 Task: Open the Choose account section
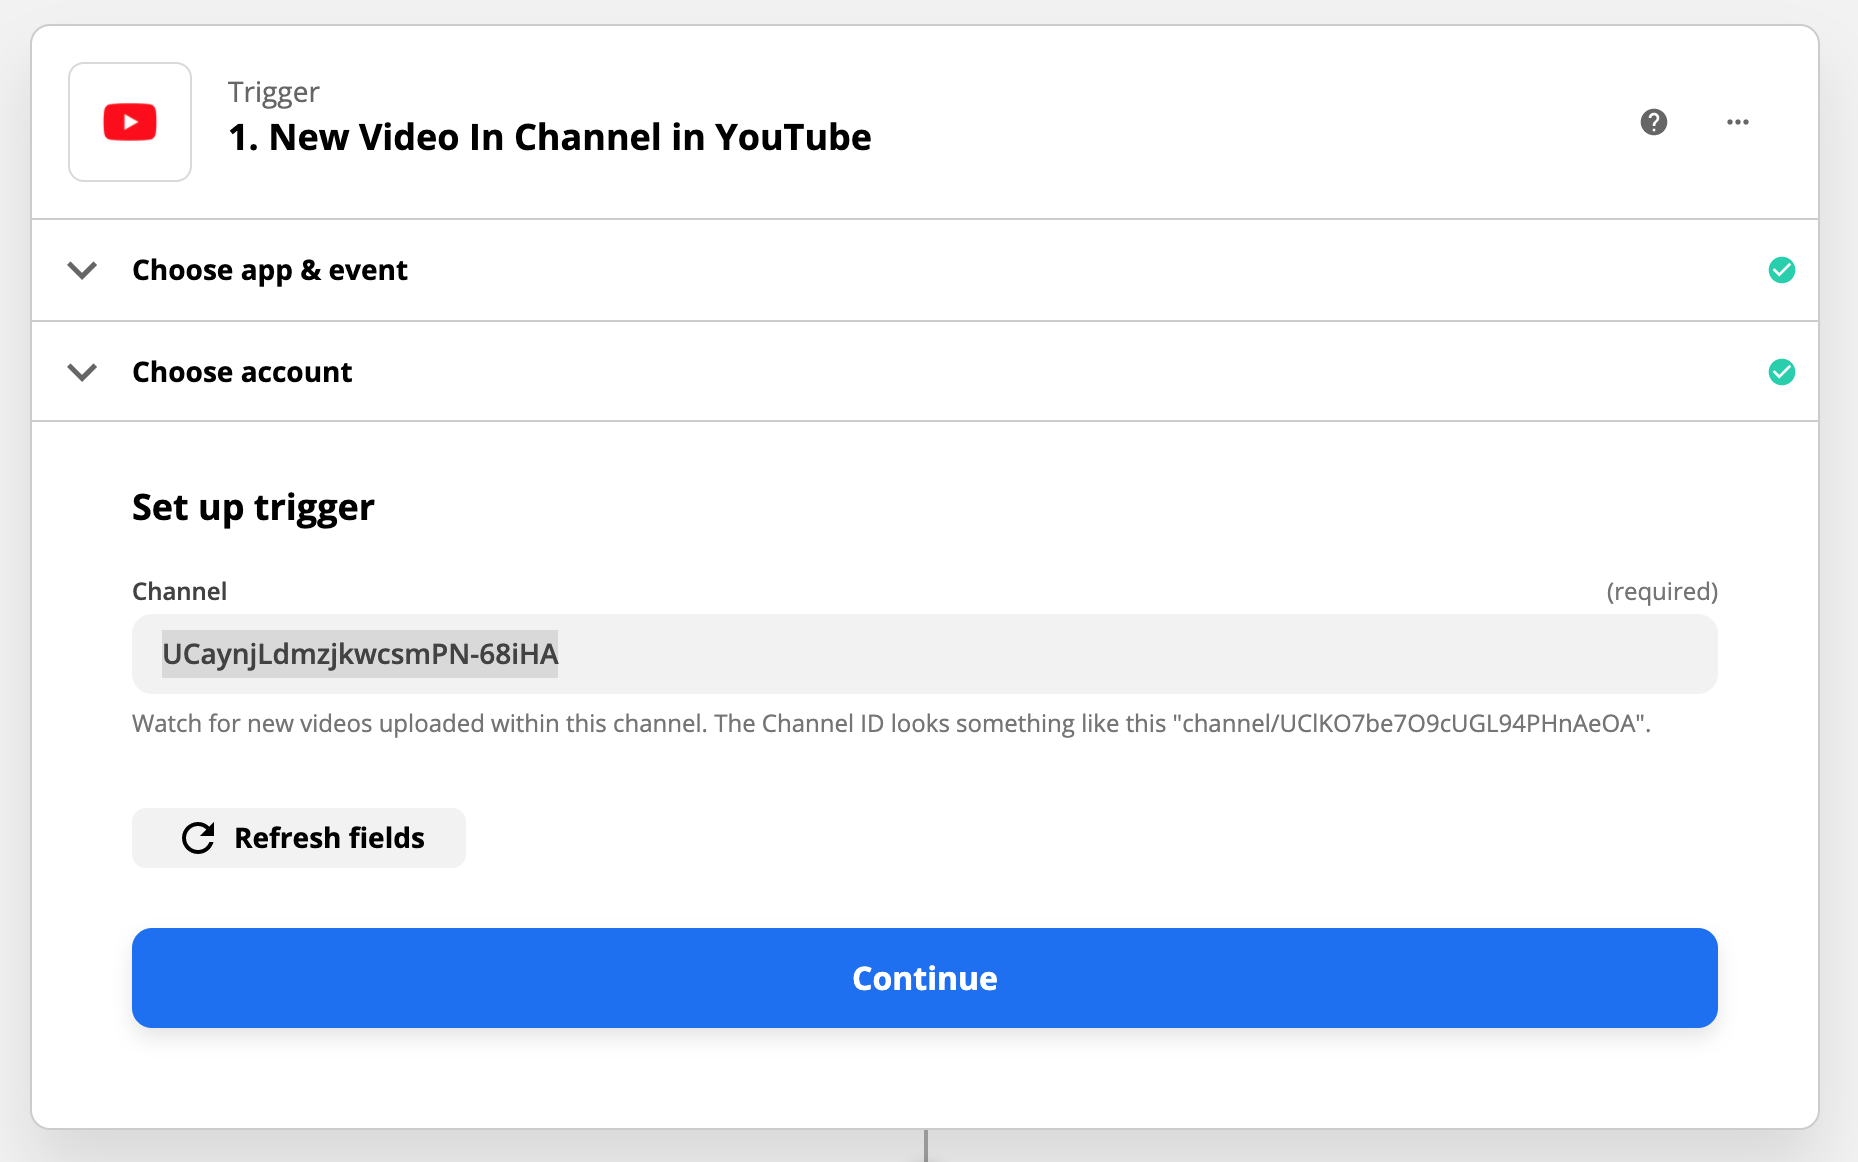tap(925, 372)
